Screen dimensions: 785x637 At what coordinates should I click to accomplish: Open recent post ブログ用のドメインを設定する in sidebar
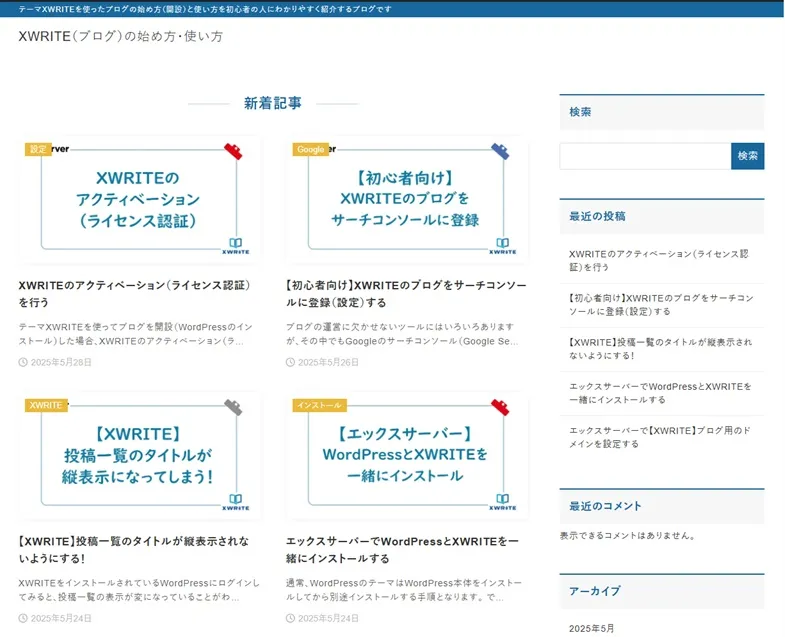tap(660, 437)
